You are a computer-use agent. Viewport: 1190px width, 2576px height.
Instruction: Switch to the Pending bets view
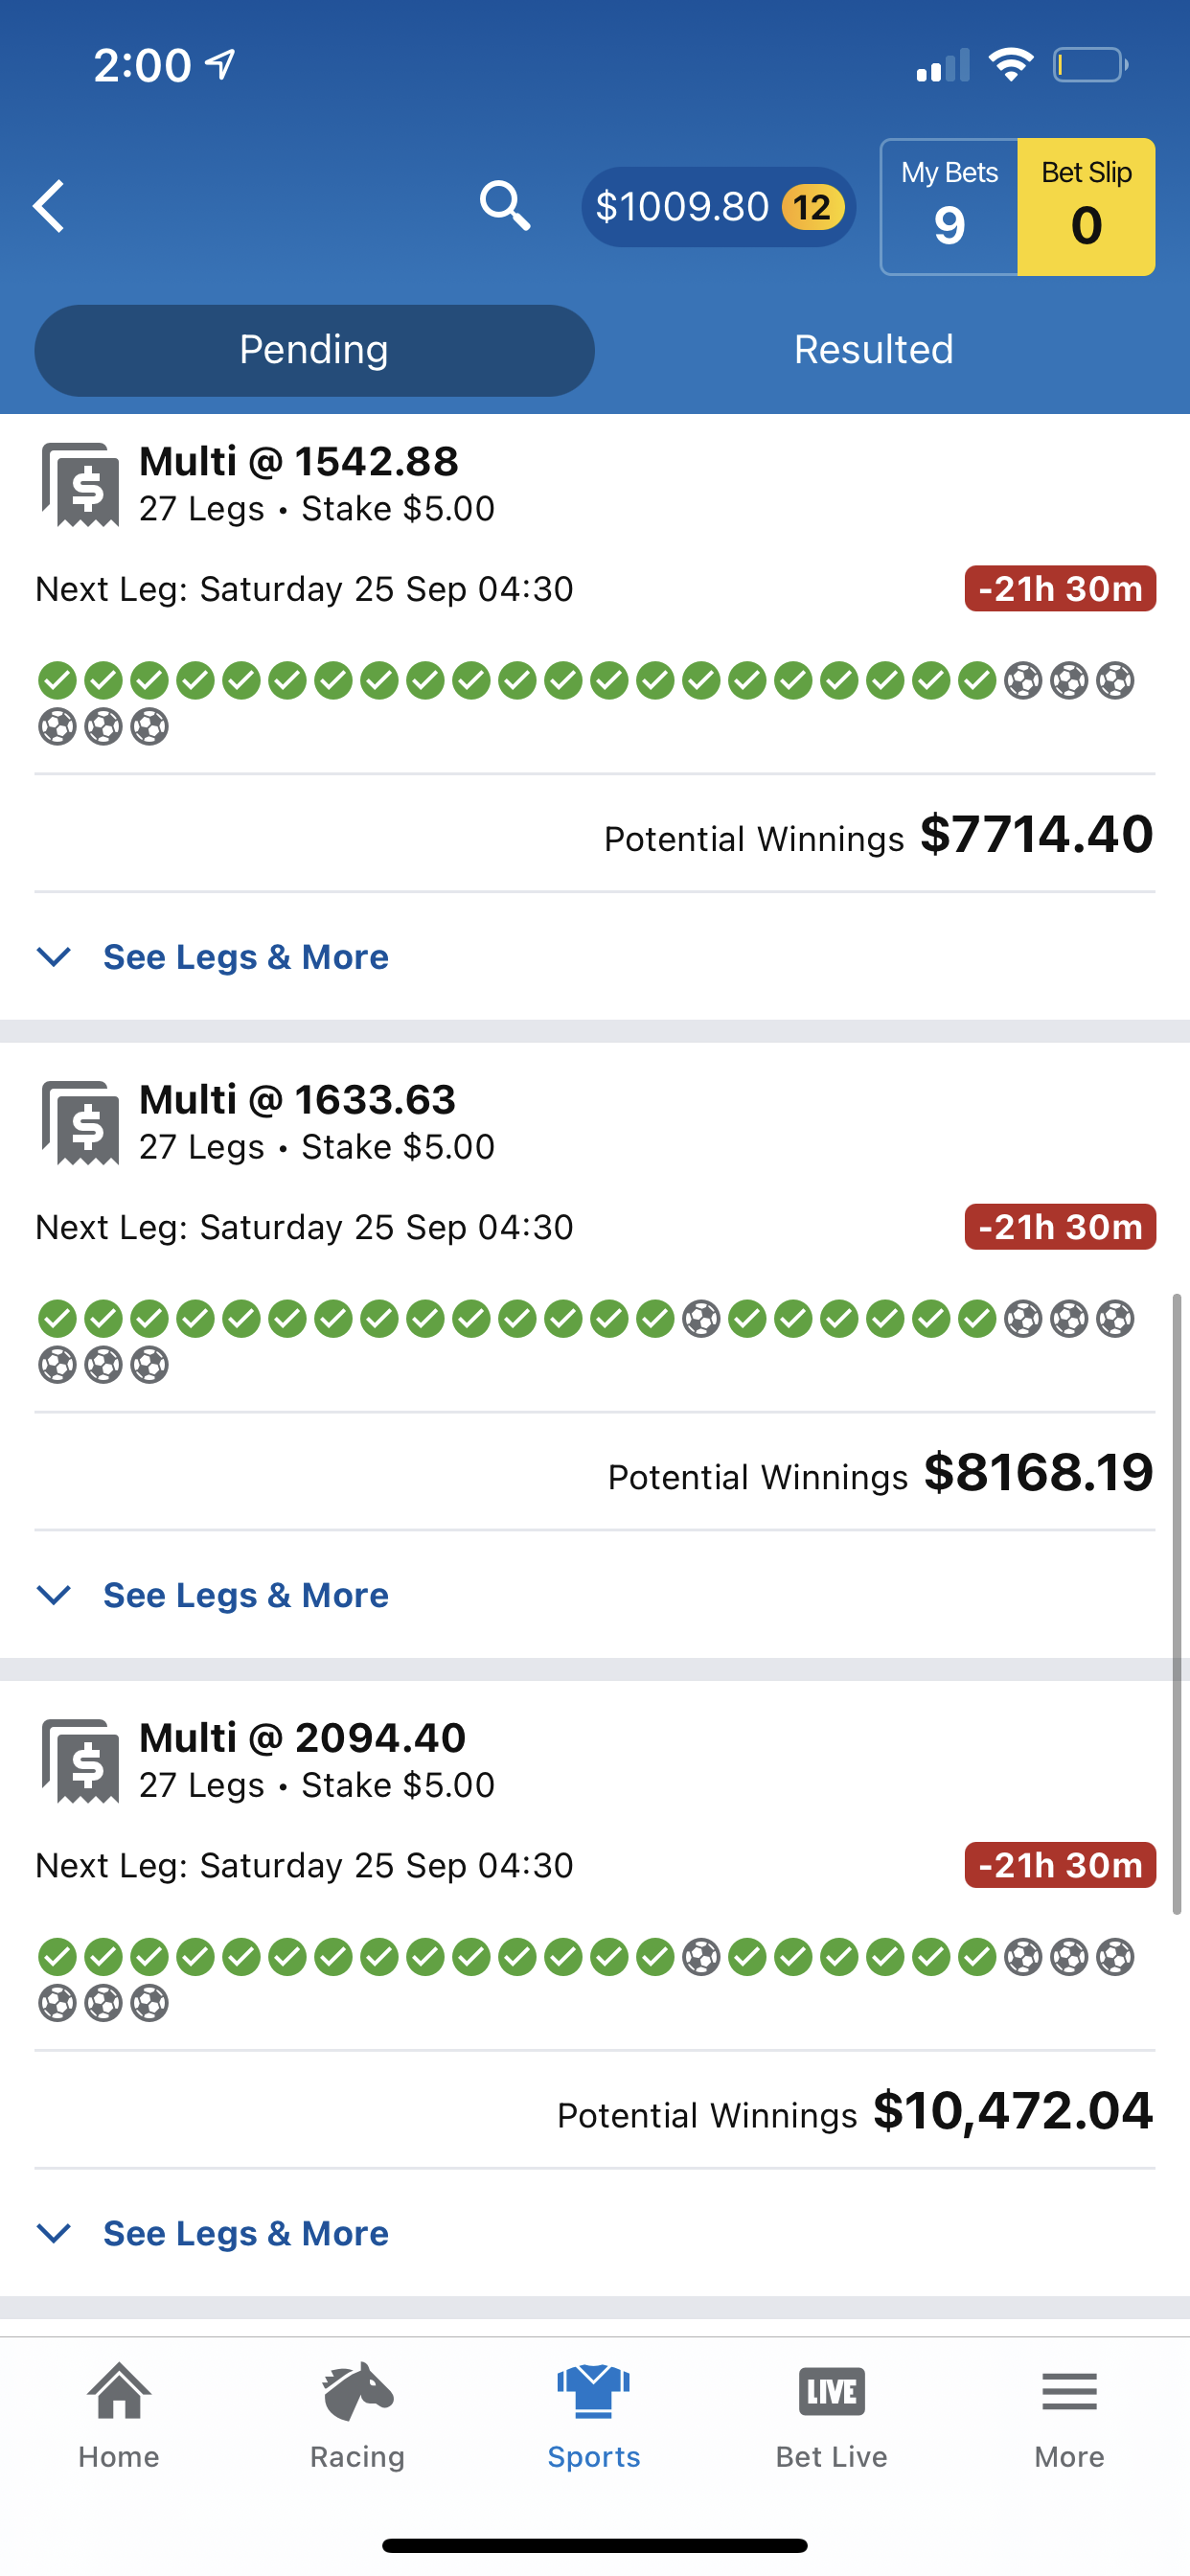pos(314,350)
